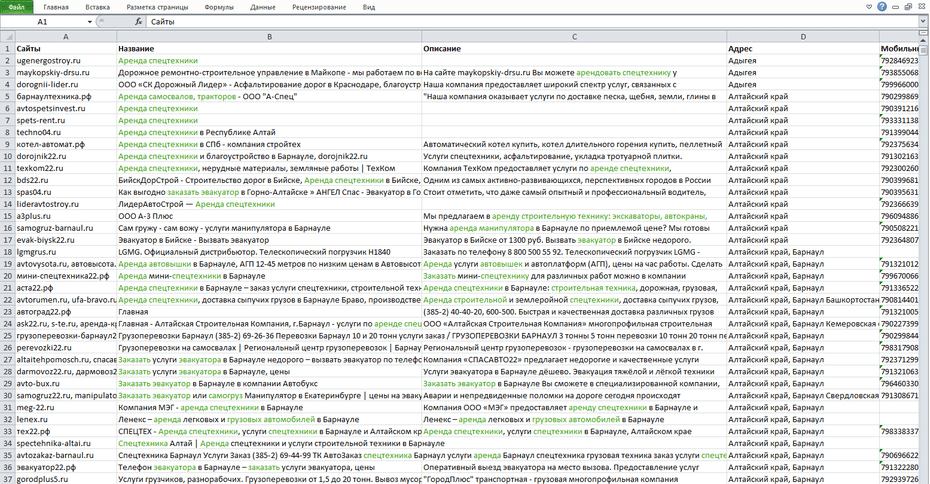Click the Insert Function fx icon
This screenshot has width=930, height=484.
tap(137, 21)
